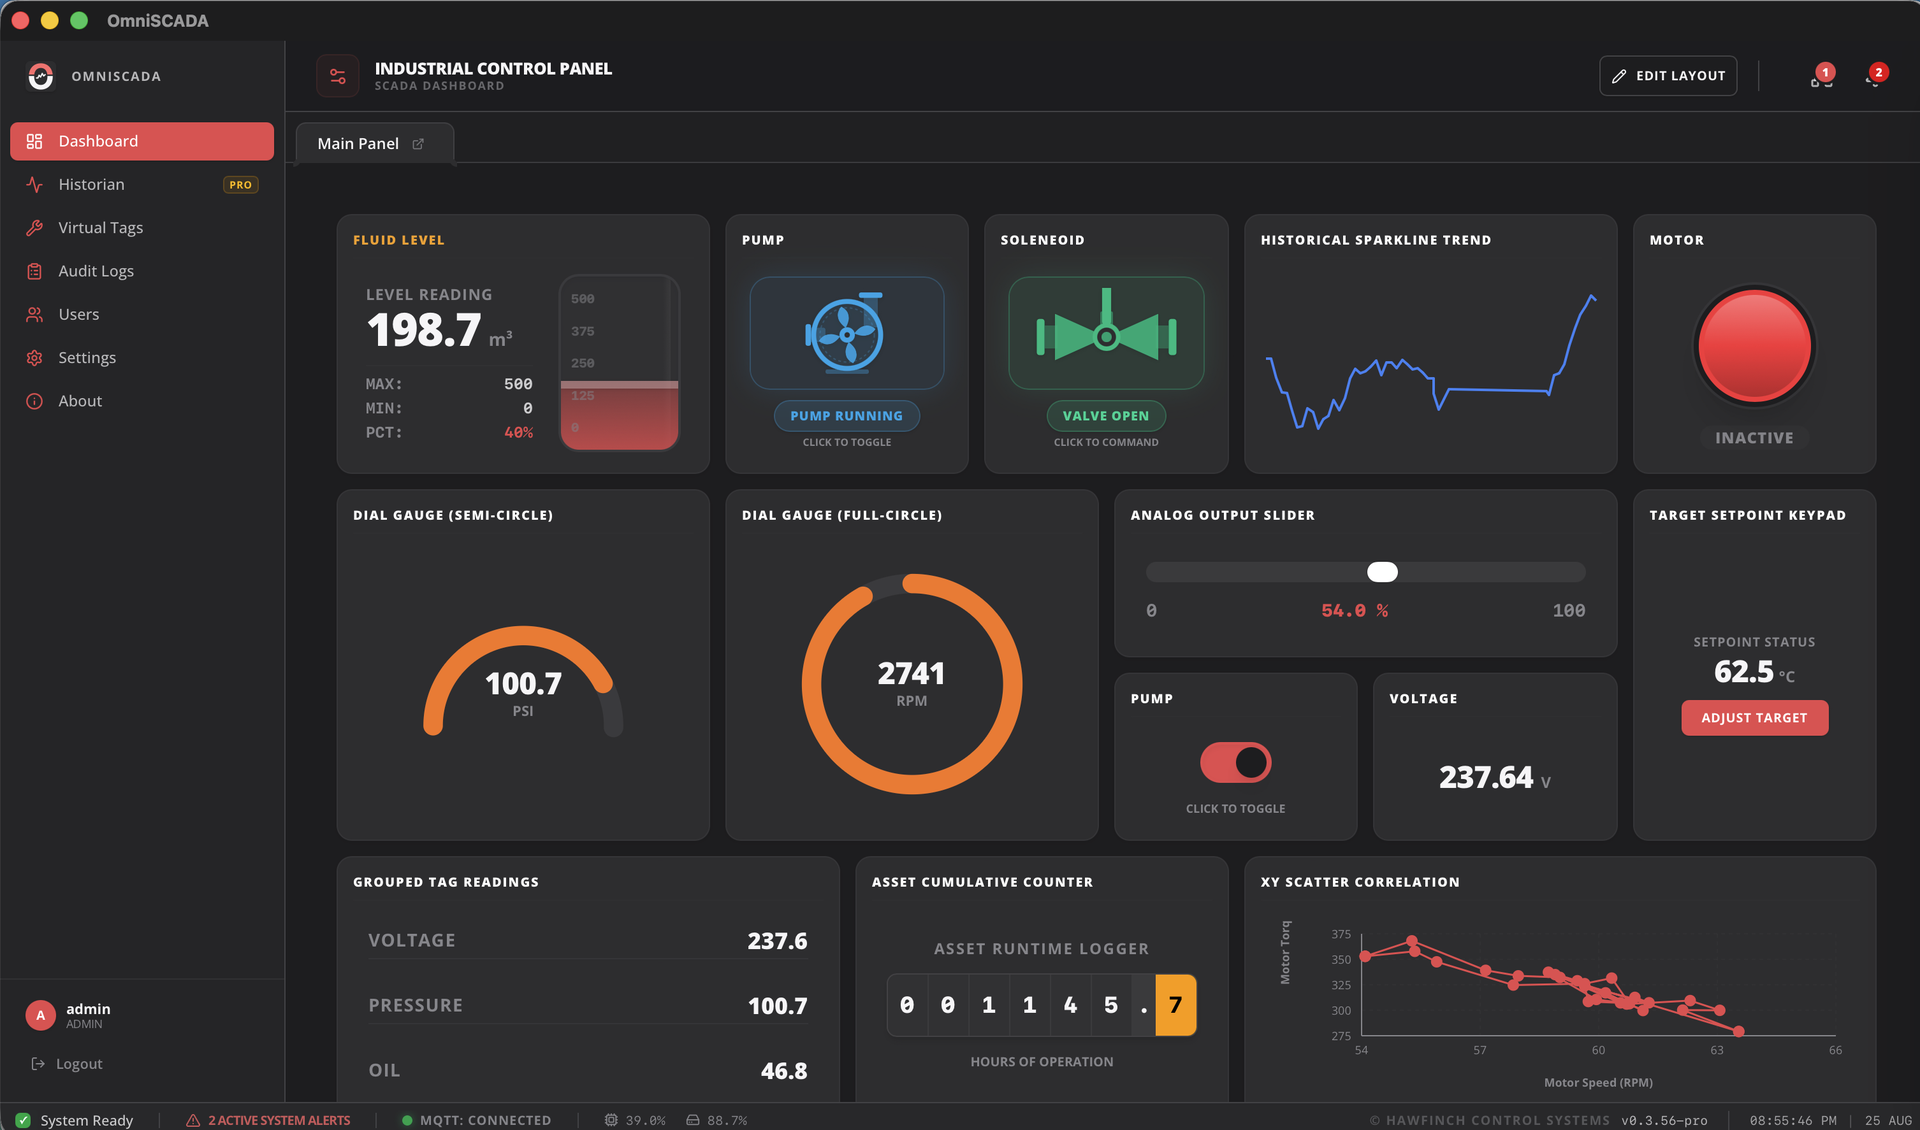Image resolution: width=1920 pixels, height=1130 pixels.
Task: Go to the Virtual Tags page
Action: [x=141, y=228]
